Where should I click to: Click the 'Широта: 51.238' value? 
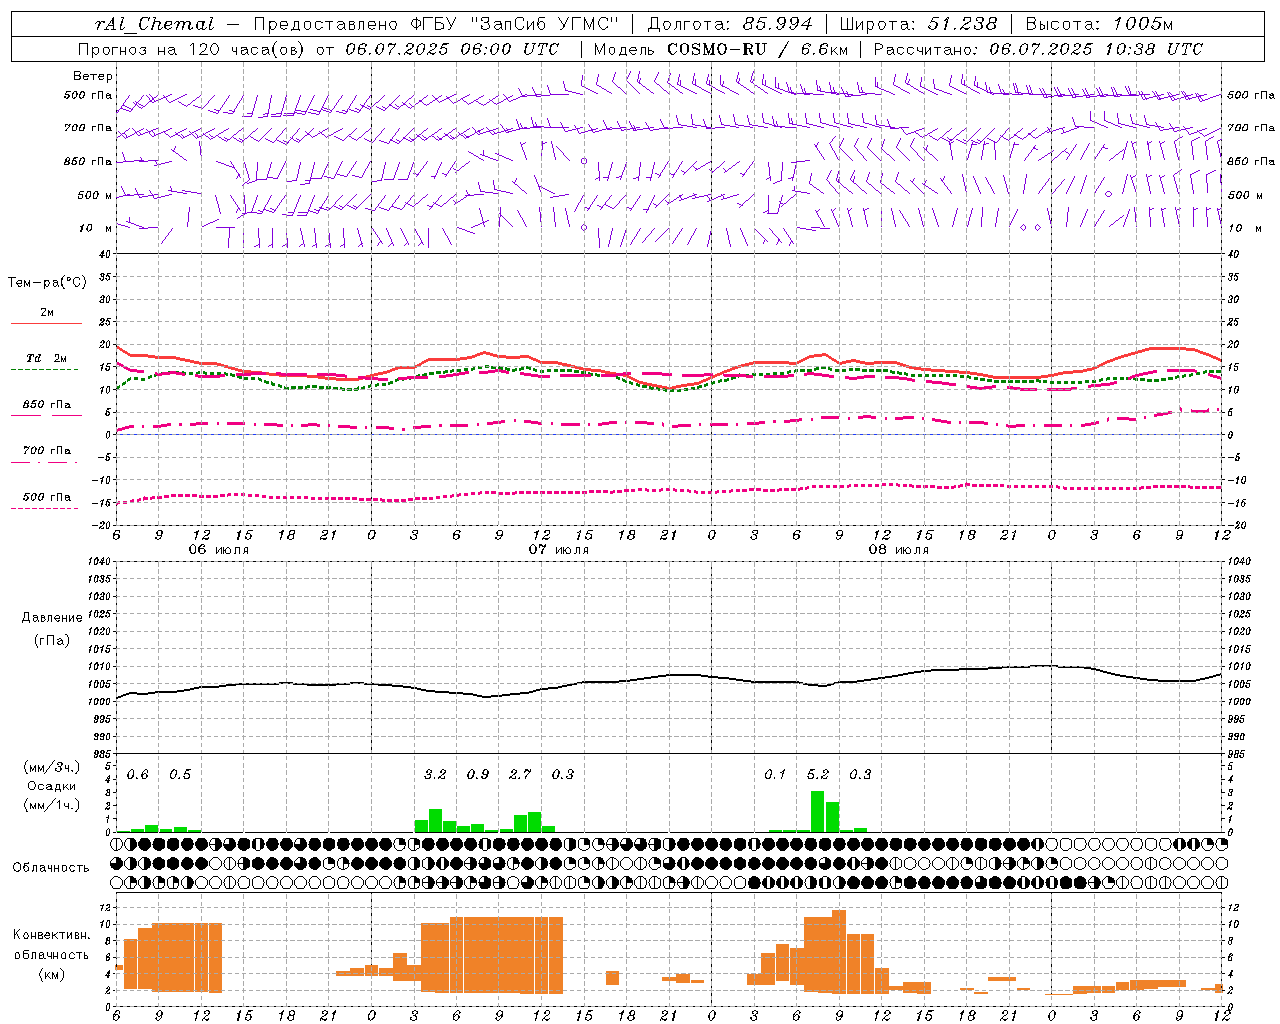click(x=918, y=24)
